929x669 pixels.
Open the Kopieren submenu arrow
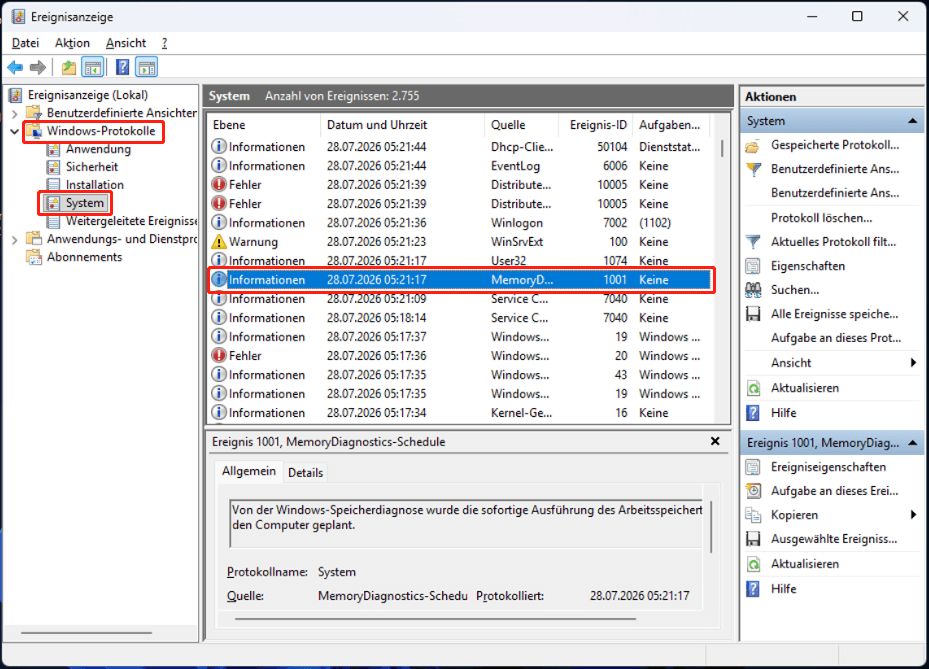[913, 515]
